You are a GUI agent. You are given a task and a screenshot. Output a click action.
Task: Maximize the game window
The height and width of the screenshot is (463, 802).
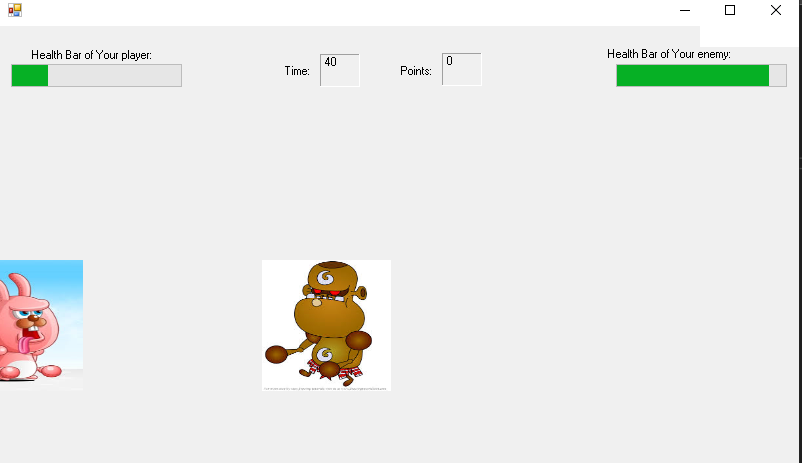[x=730, y=10]
